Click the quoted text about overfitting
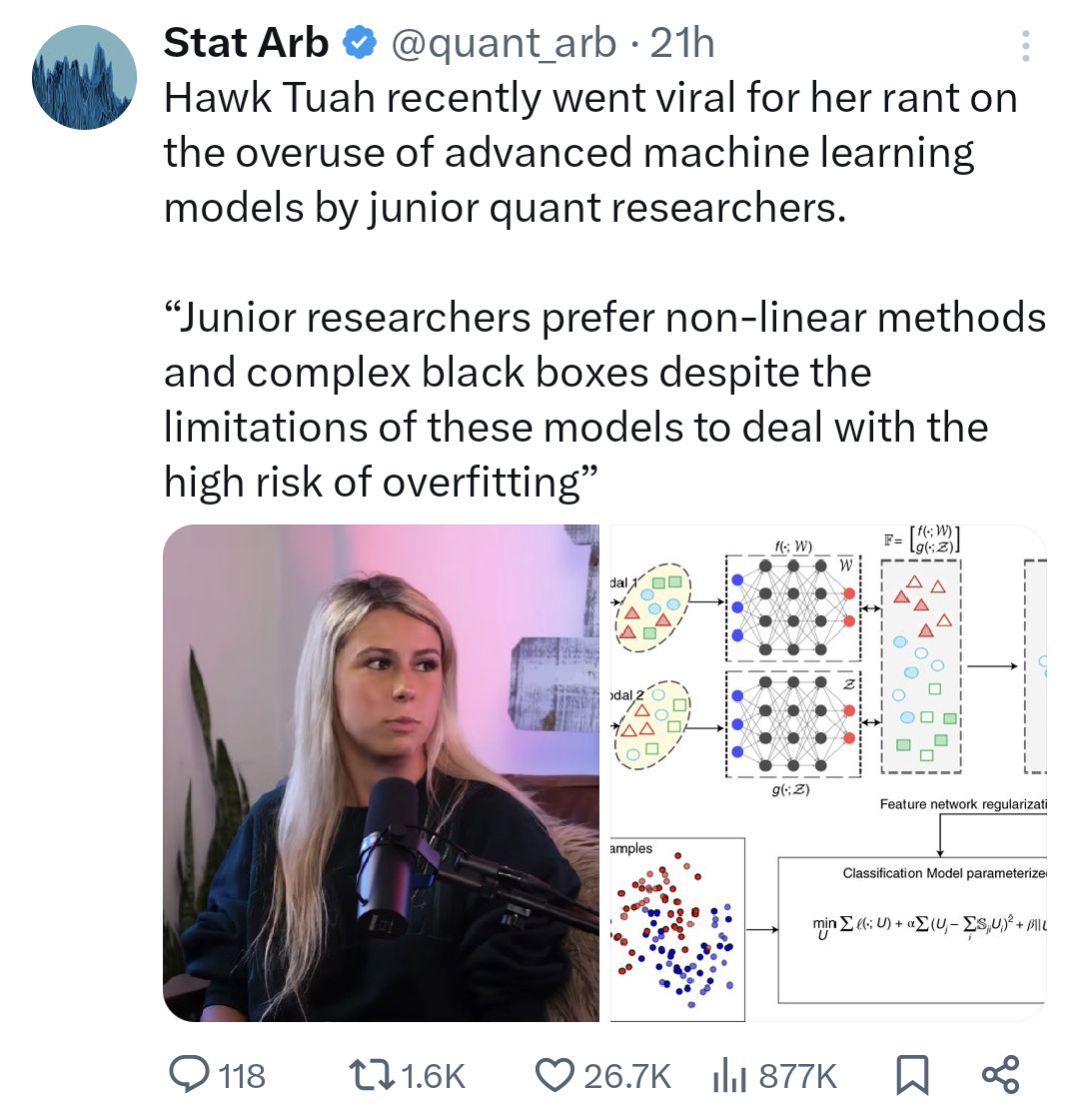This screenshot has height=1119, width=1079. coord(604,400)
